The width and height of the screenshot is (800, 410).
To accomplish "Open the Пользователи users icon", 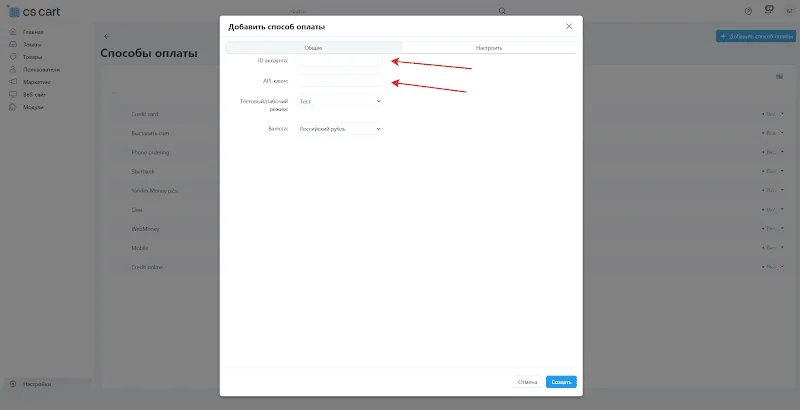I will 13,69.
